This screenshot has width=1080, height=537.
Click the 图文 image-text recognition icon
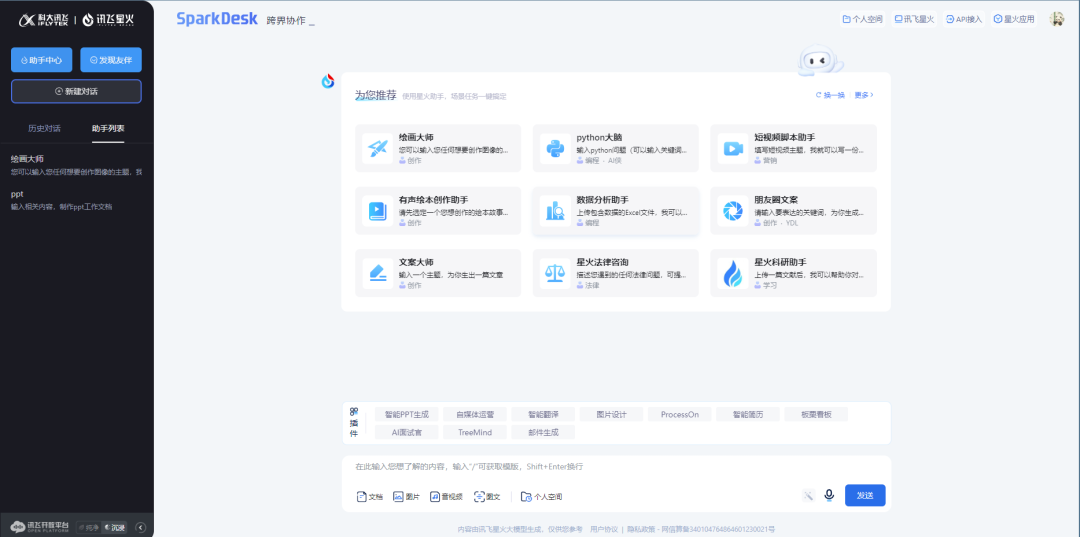point(487,496)
